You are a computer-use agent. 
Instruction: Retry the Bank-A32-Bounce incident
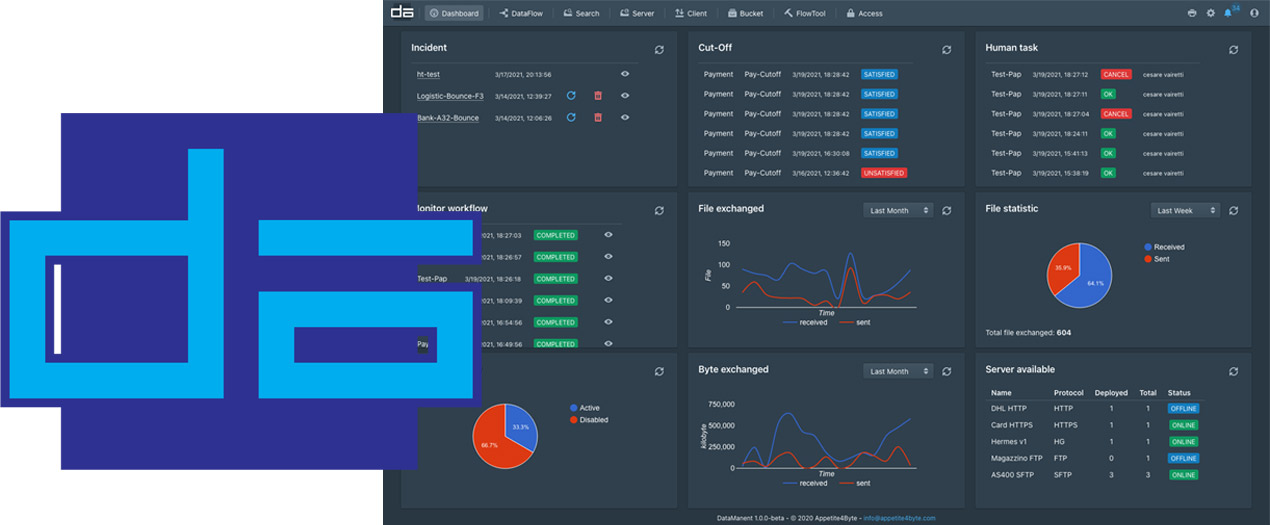pyautogui.click(x=571, y=118)
